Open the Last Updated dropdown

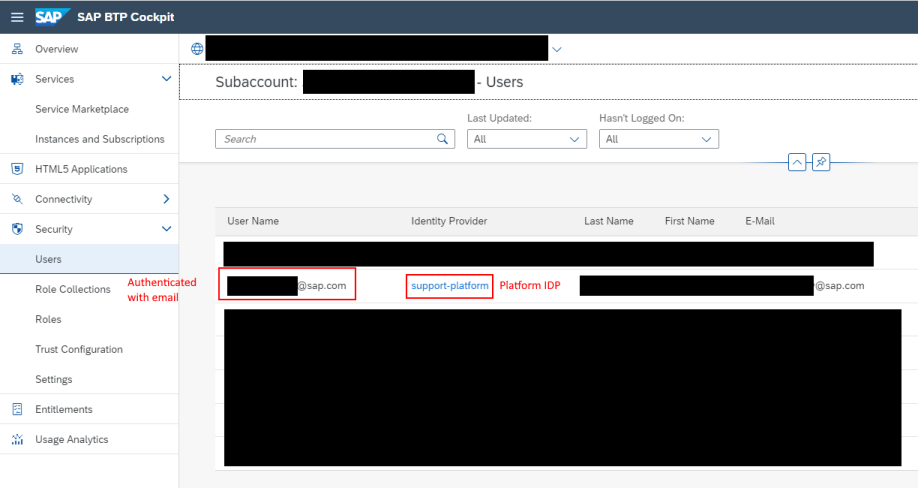[527, 139]
